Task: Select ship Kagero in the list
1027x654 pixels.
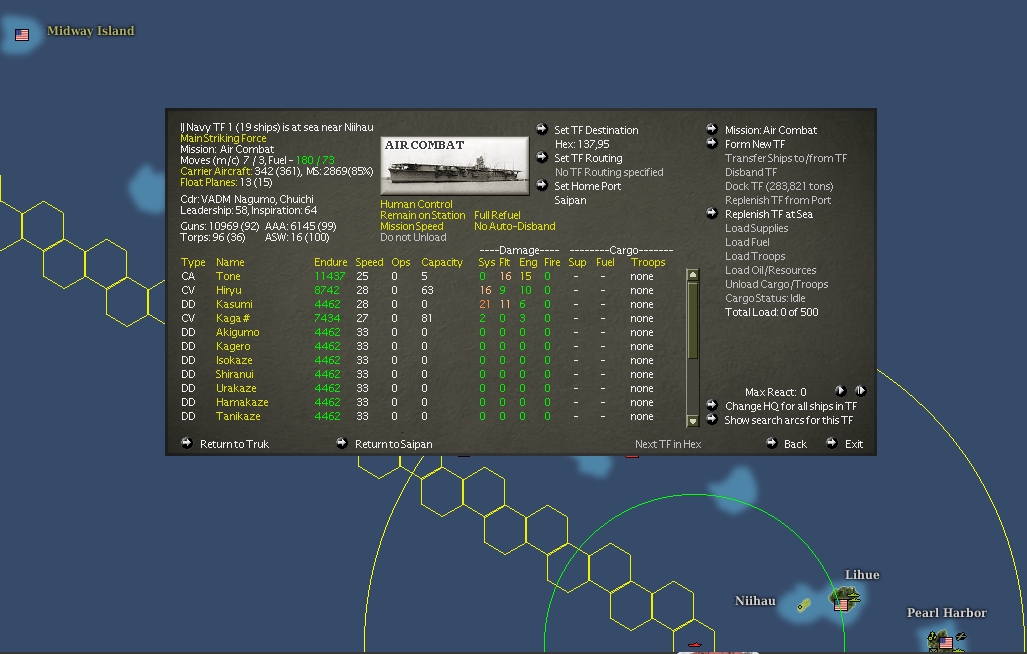Action: pos(233,346)
